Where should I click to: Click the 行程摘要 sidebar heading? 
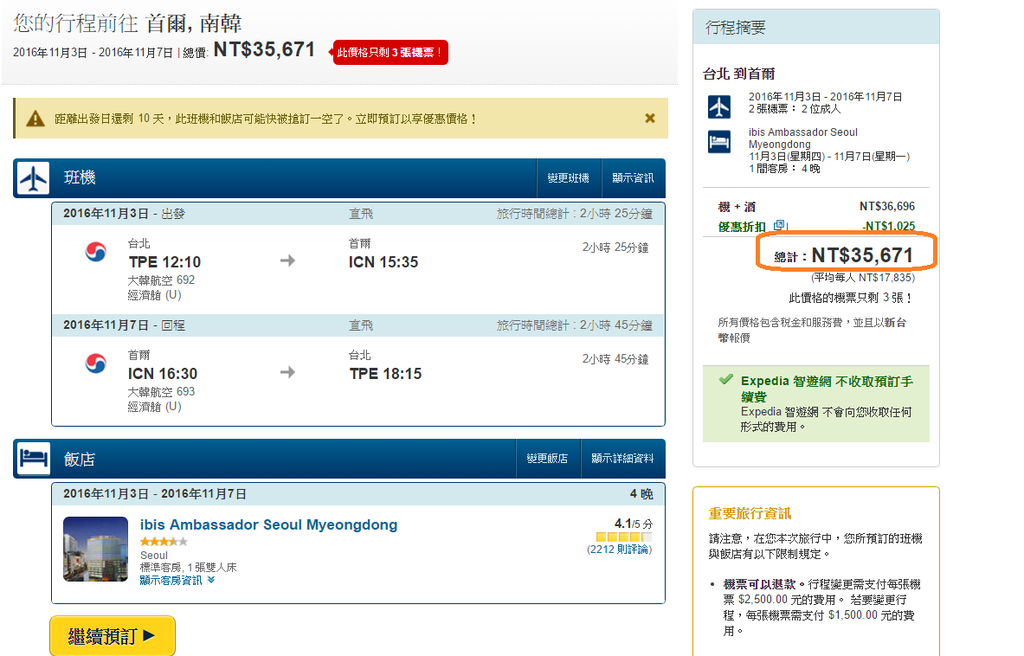(735, 27)
